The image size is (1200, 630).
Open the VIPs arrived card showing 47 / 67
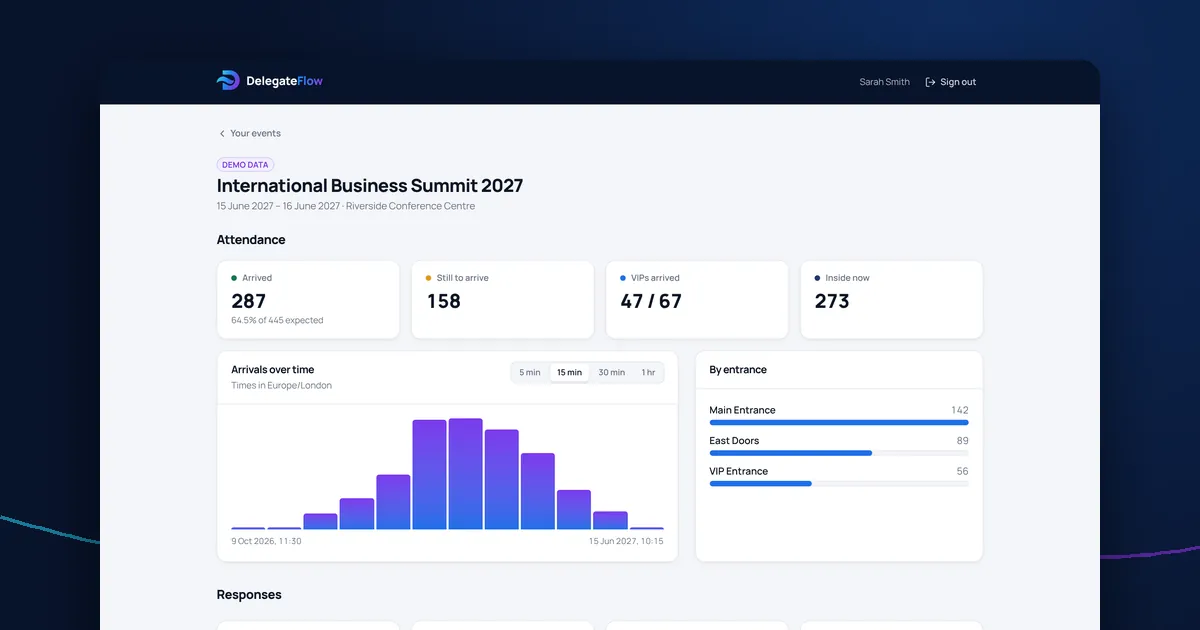coord(697,300)
